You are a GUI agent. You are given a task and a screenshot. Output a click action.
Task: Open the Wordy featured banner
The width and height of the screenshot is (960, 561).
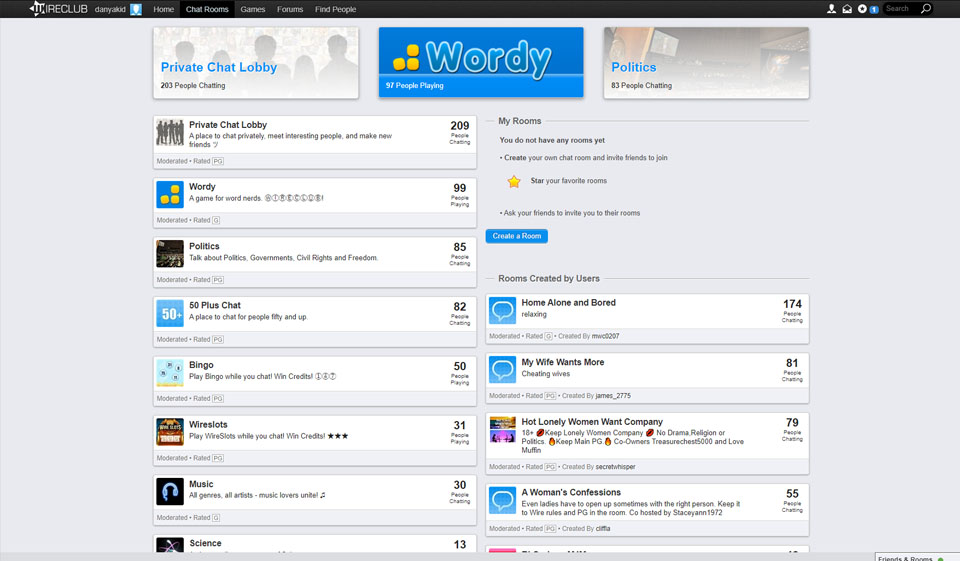click(480, 62)
